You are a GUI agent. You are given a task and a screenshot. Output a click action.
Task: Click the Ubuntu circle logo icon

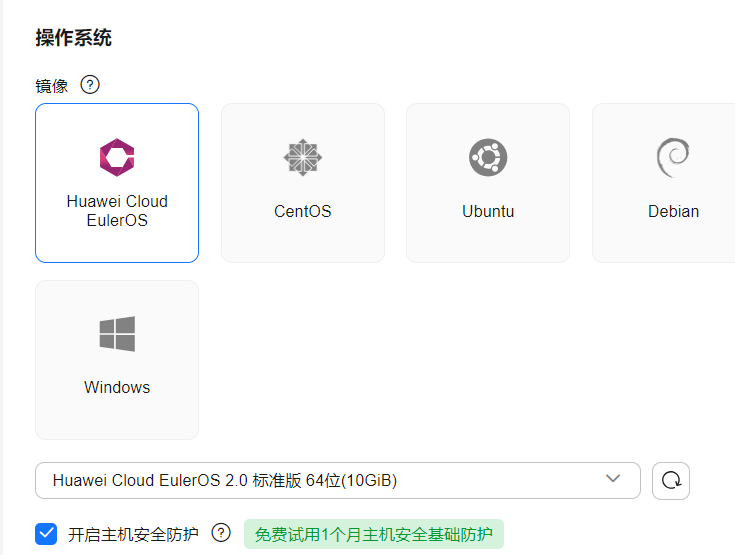point(488,158)
